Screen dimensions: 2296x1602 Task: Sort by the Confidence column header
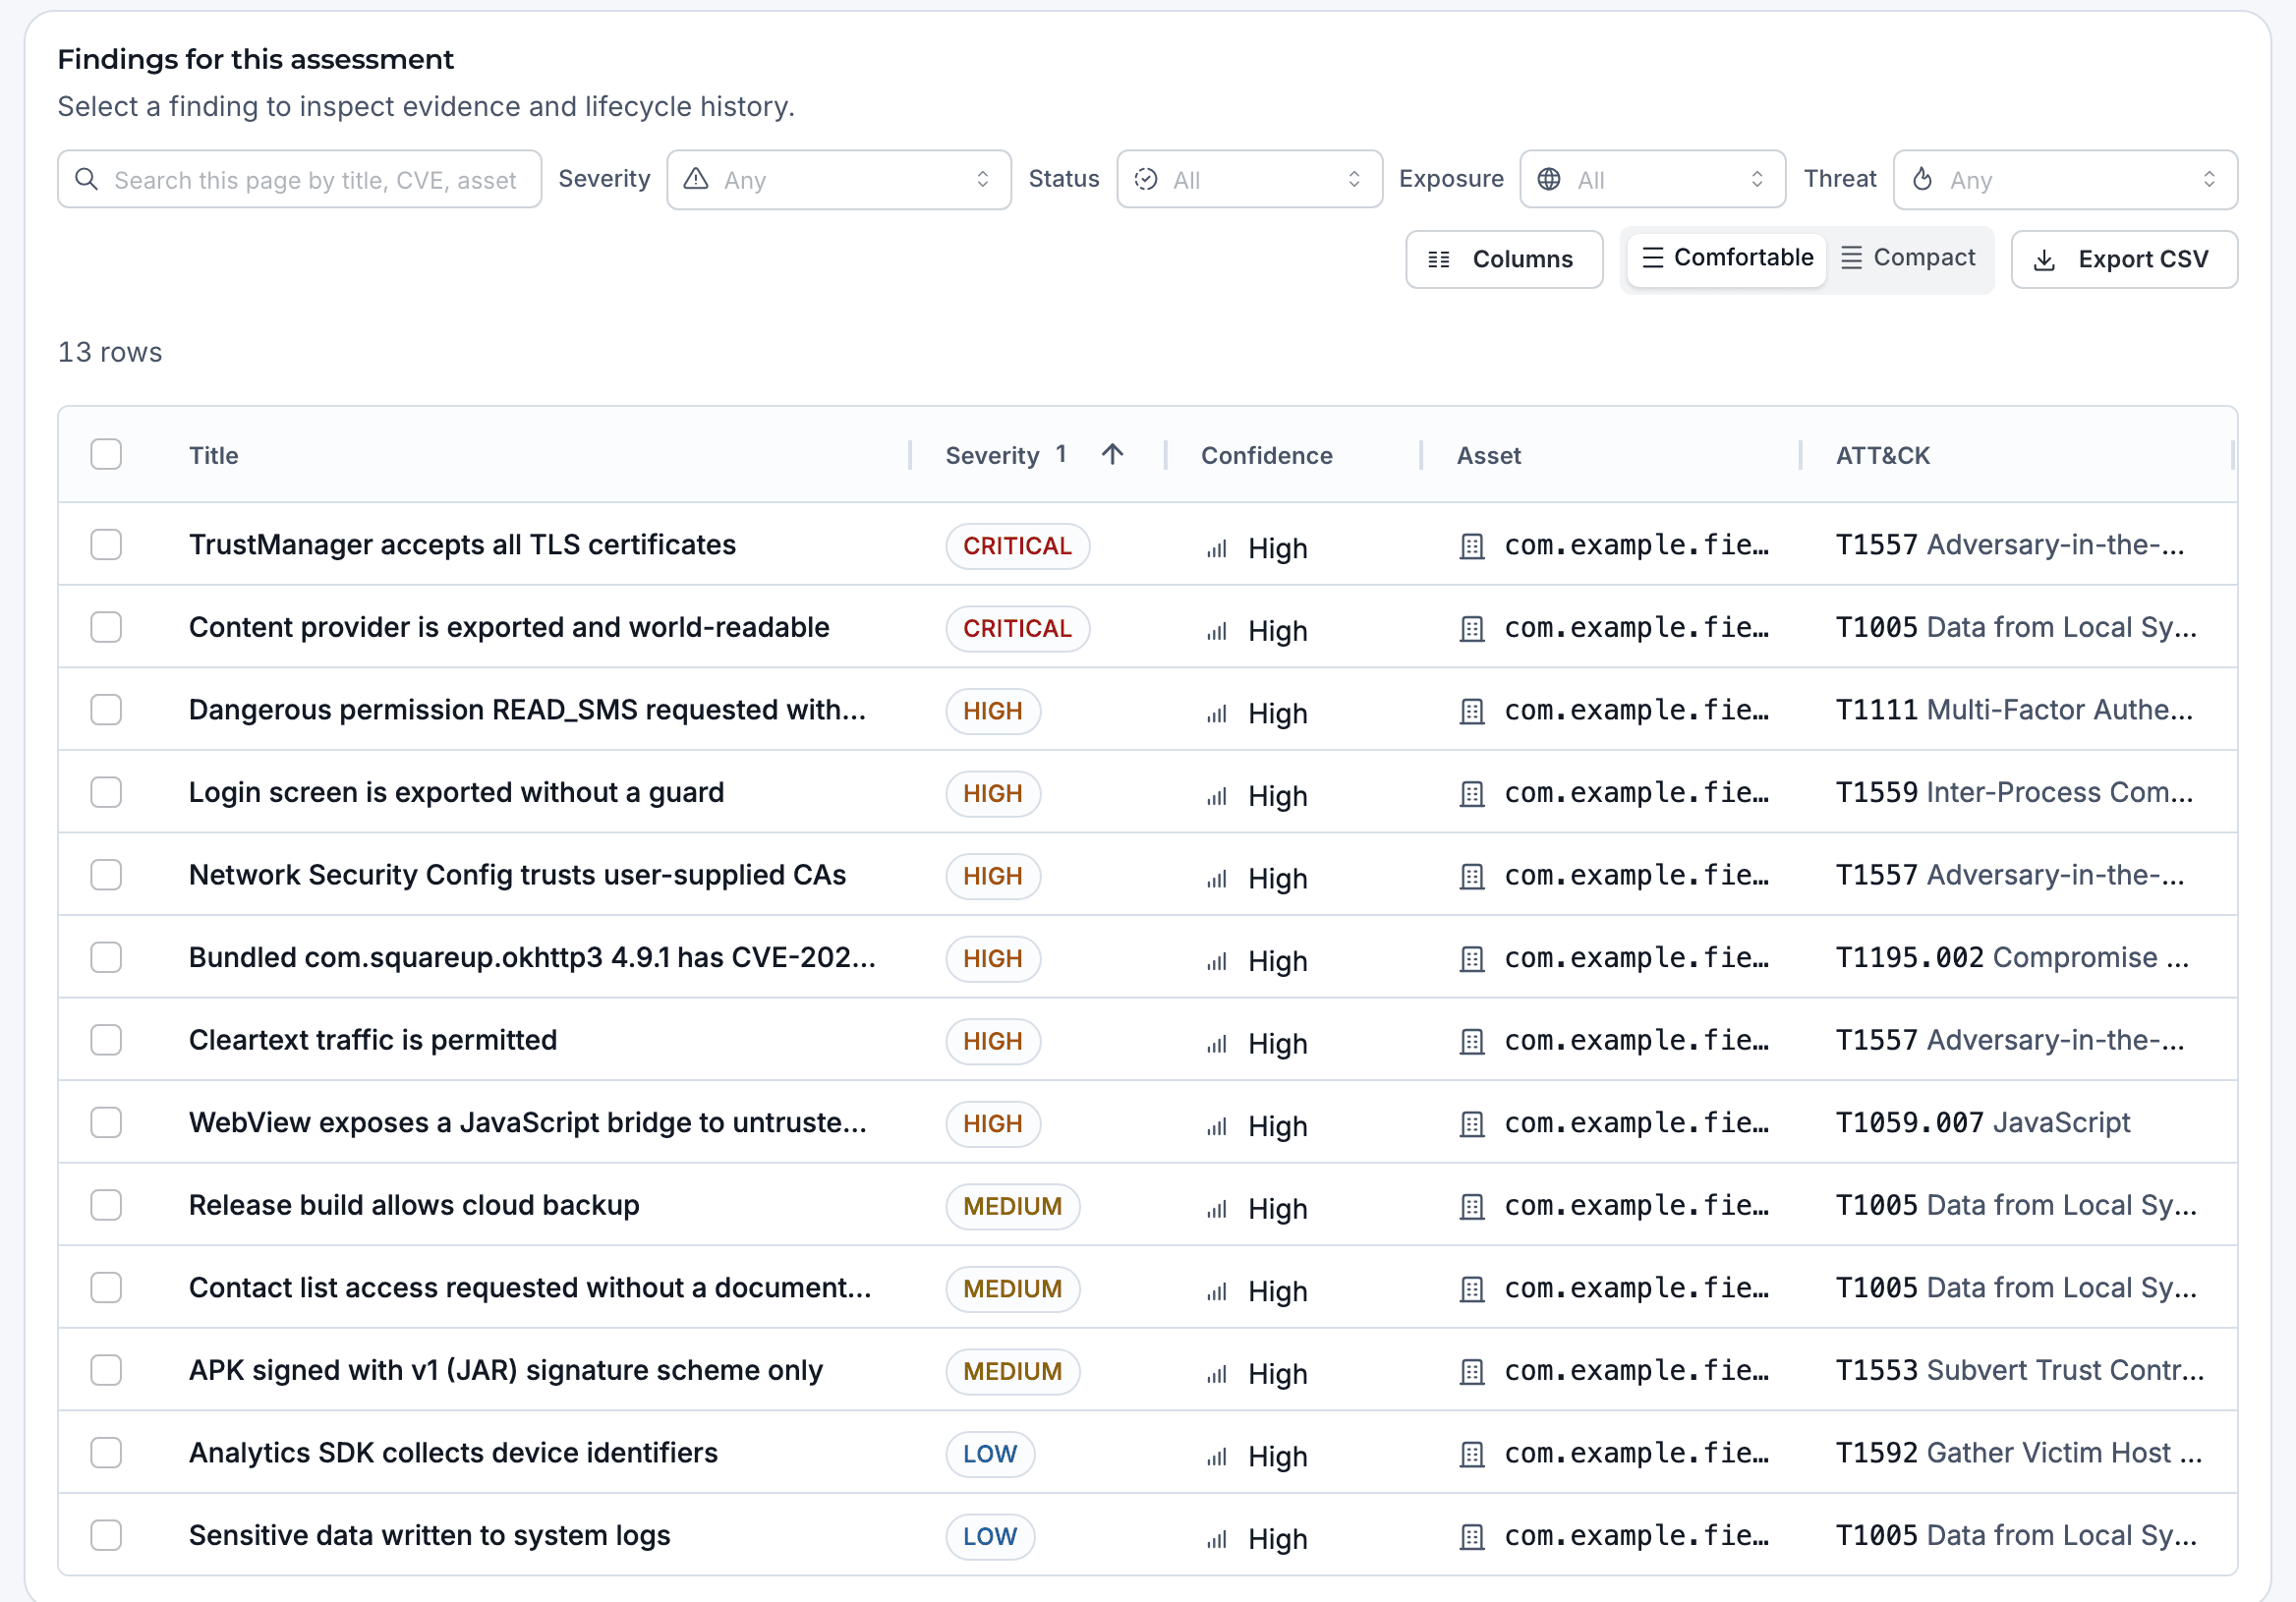click(1266, 455)
